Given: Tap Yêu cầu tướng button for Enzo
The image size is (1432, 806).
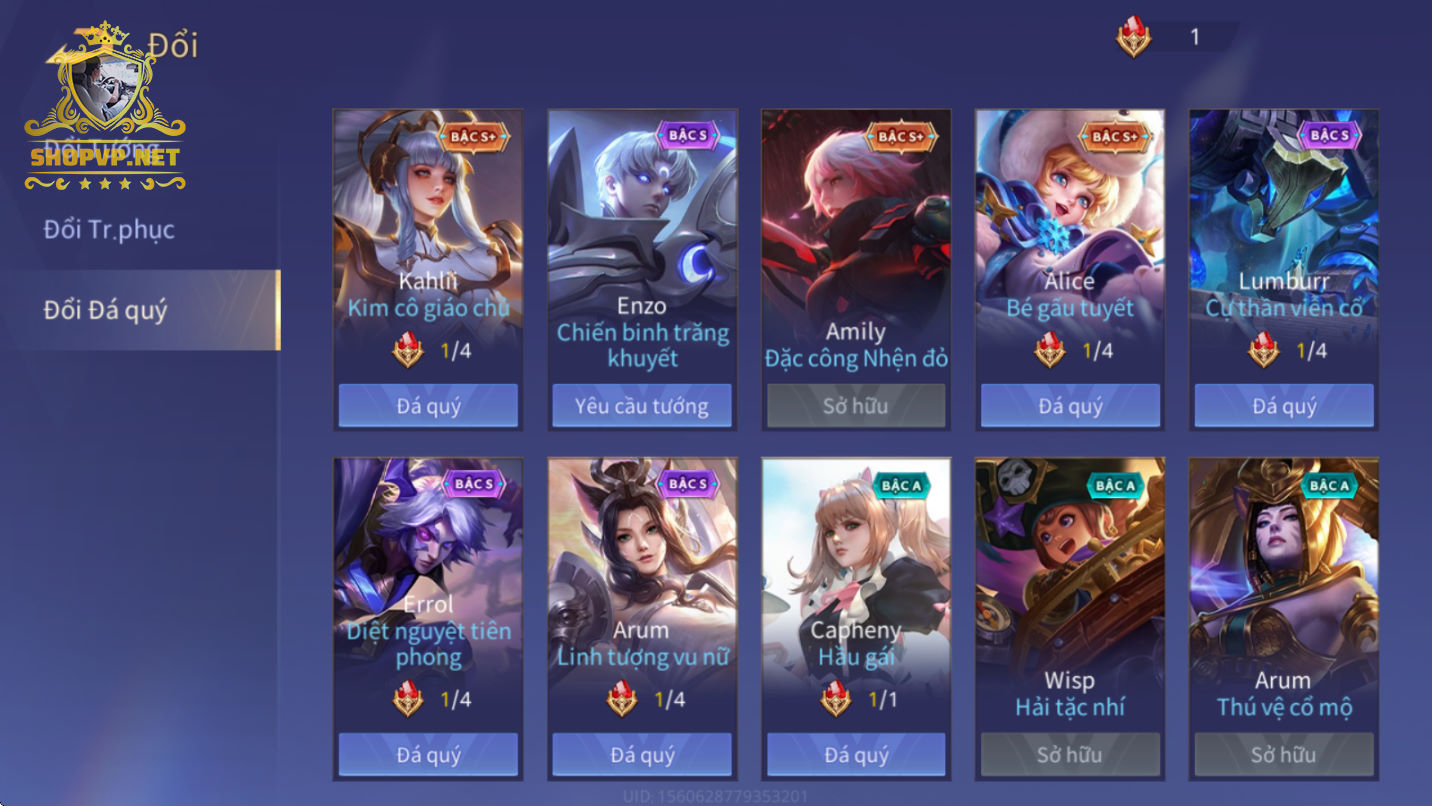Looking at the screenshot, I should [x=642, y=406].
